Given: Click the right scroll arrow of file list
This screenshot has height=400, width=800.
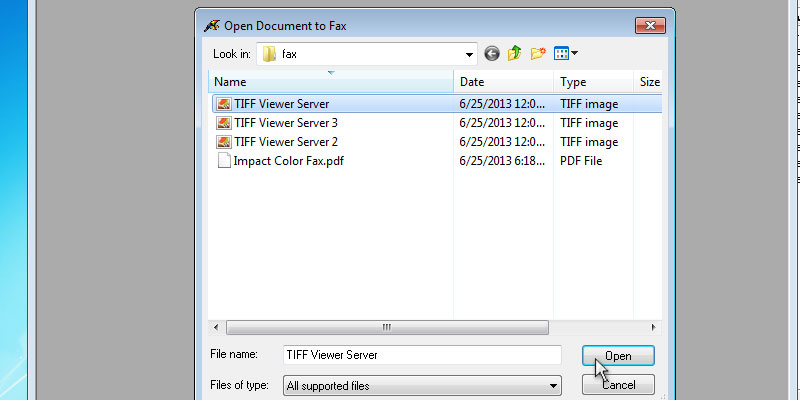Looking at the screenshot, I should [654, 327].
